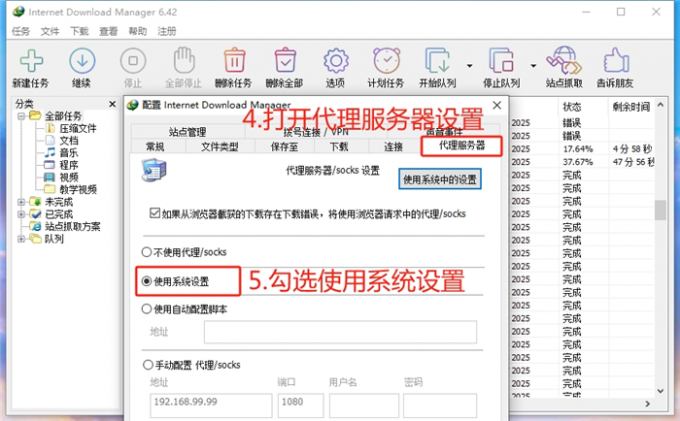Open the 下载 menu
Screen dimensions: 680x421
[x=79, y=31]
